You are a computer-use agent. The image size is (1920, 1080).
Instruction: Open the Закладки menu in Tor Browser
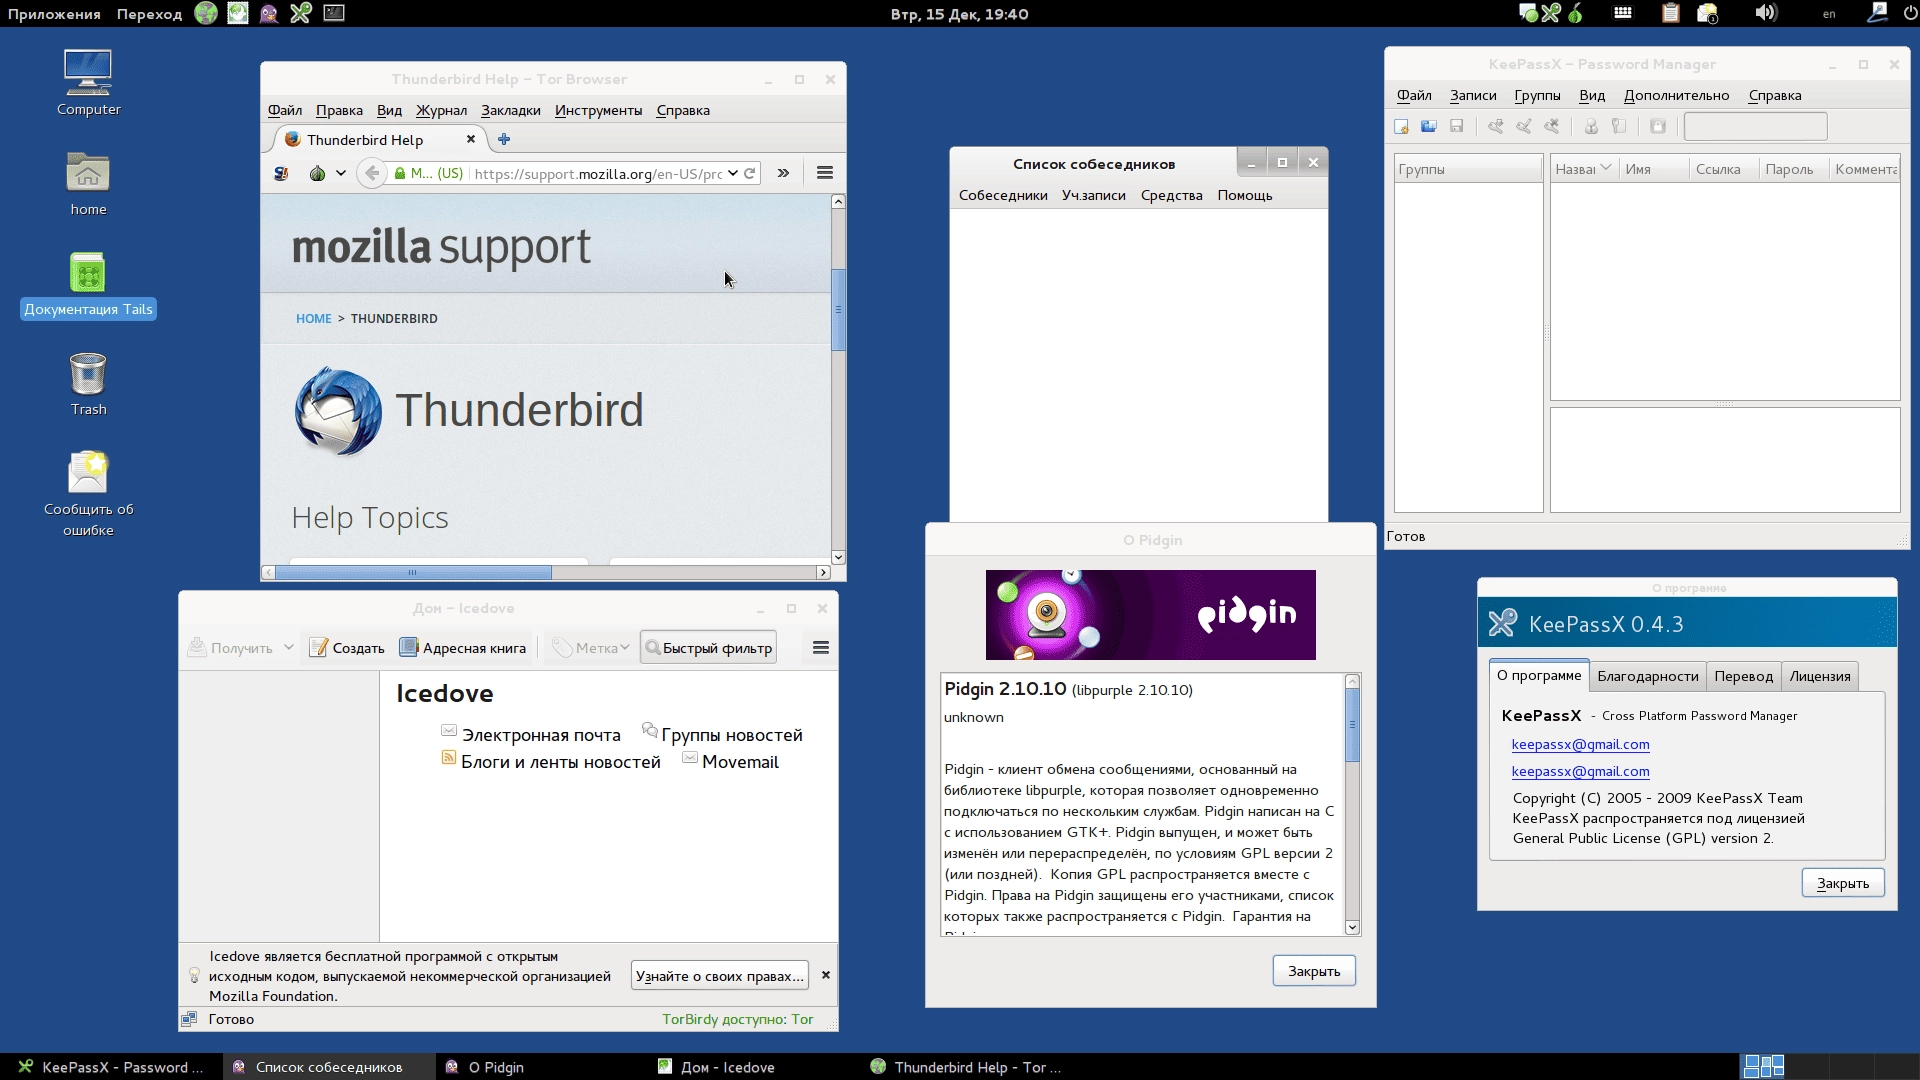pos(510,110)
